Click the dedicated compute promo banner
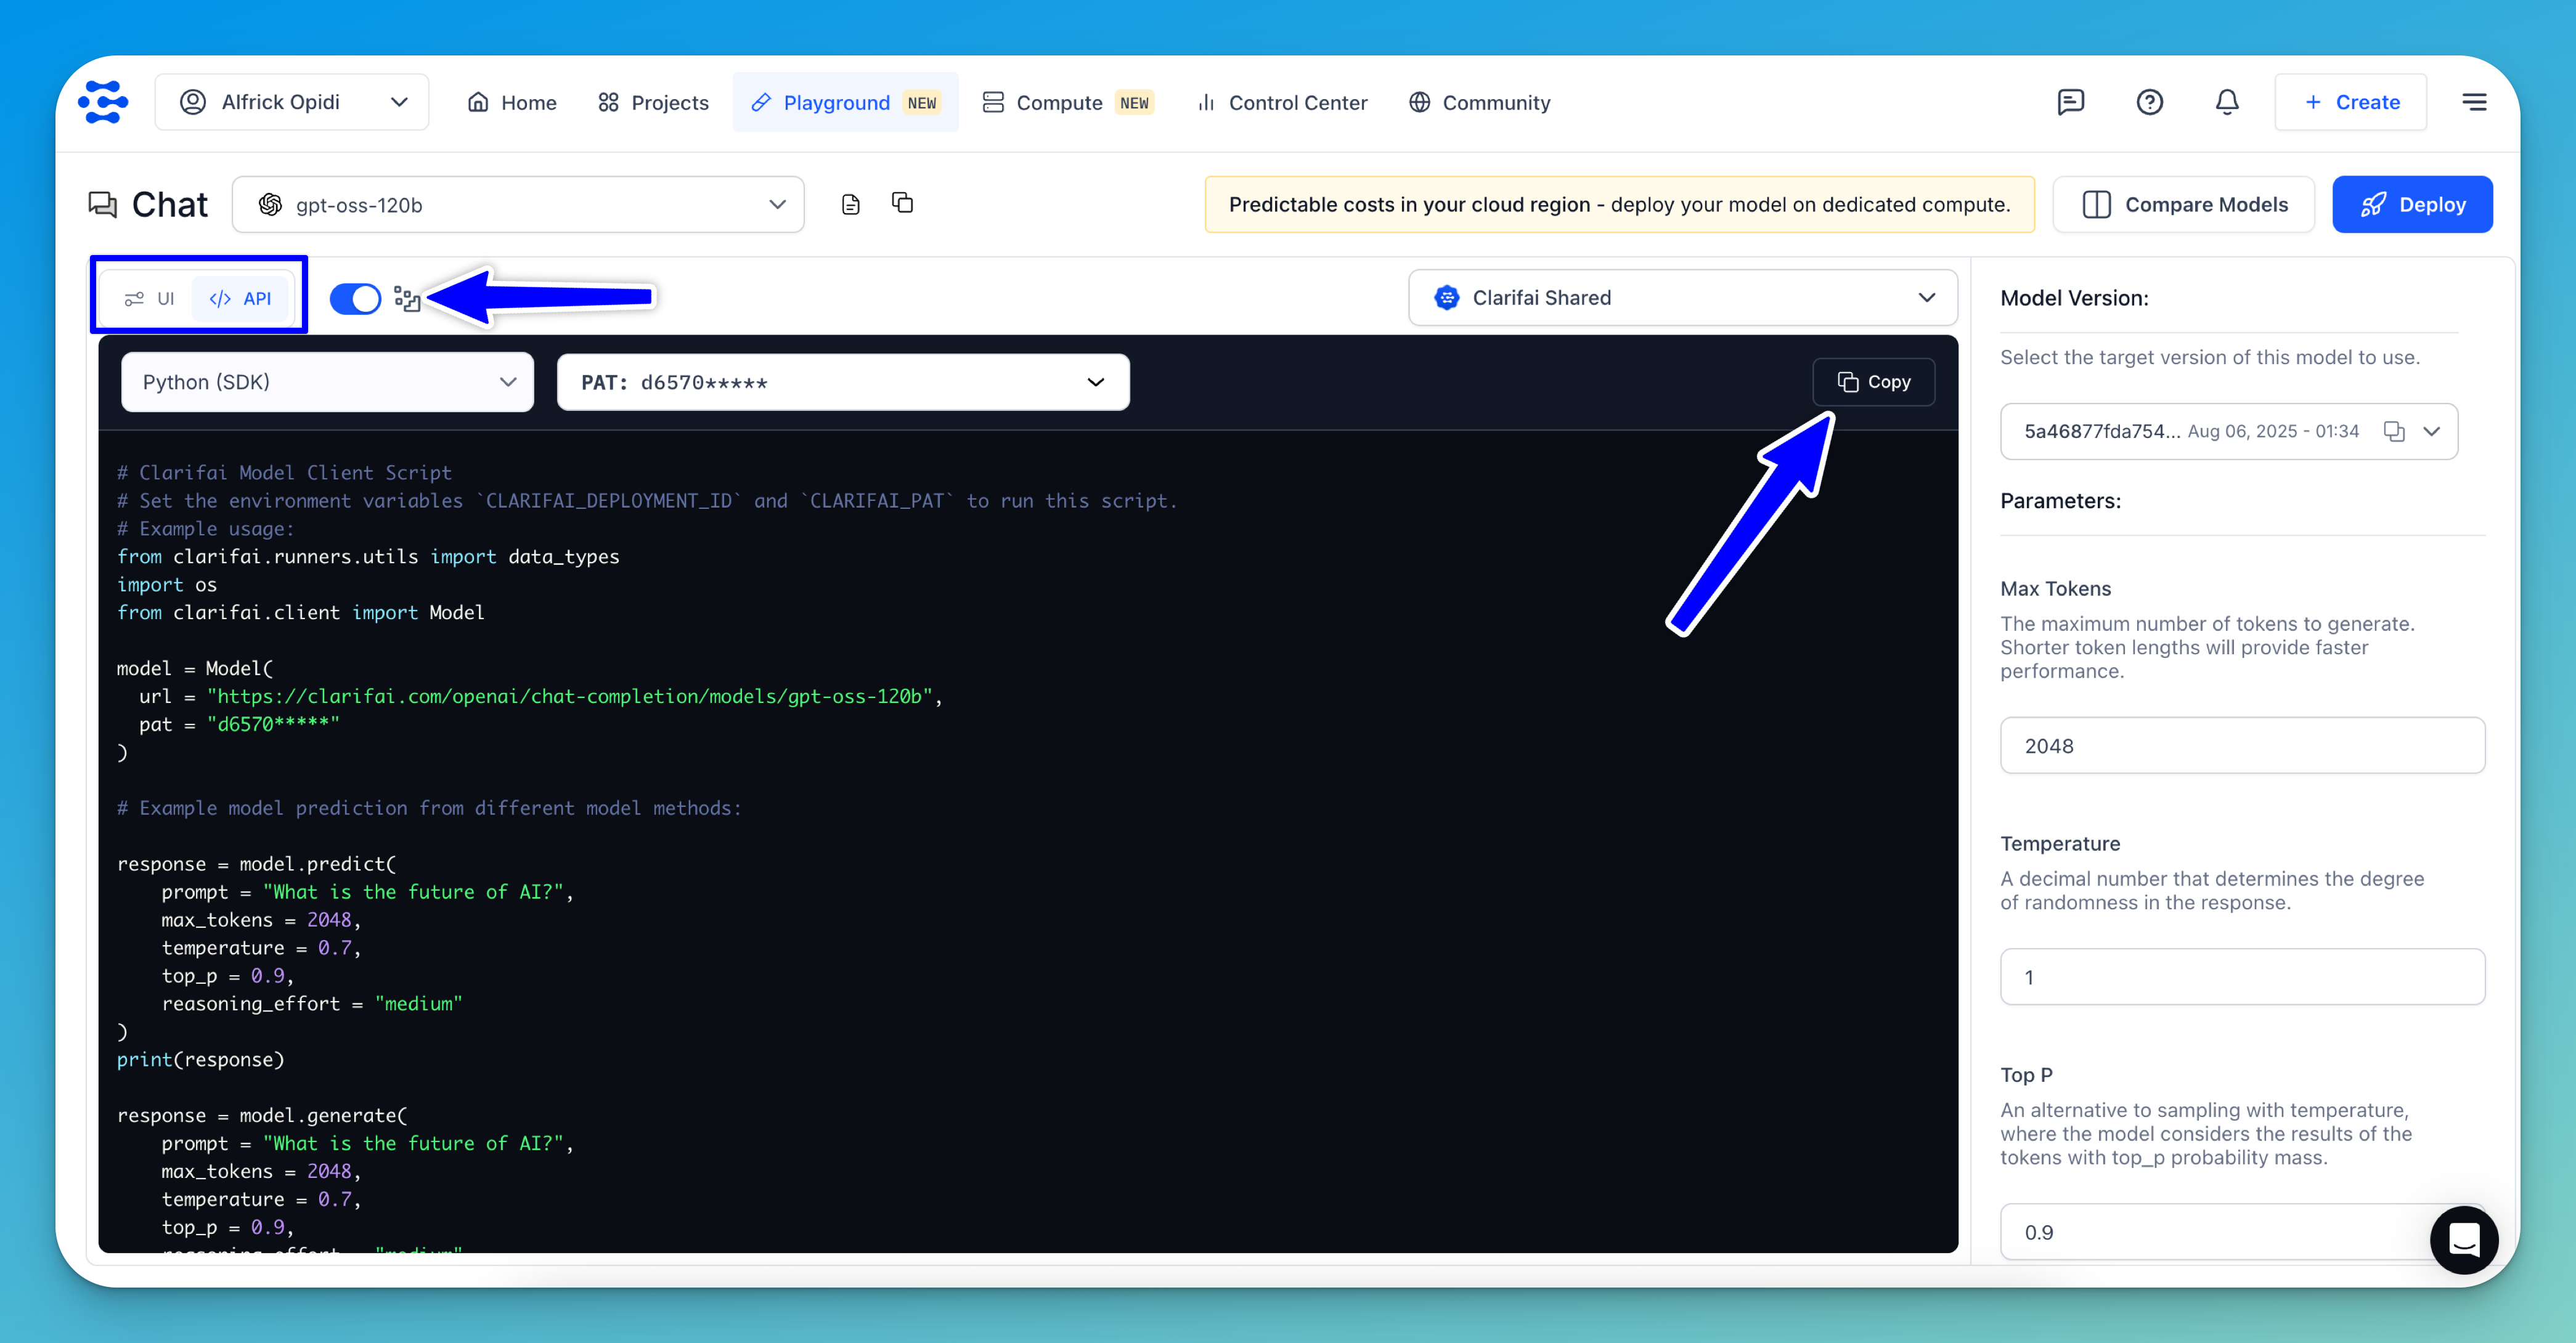 [x=1619, y=205]
